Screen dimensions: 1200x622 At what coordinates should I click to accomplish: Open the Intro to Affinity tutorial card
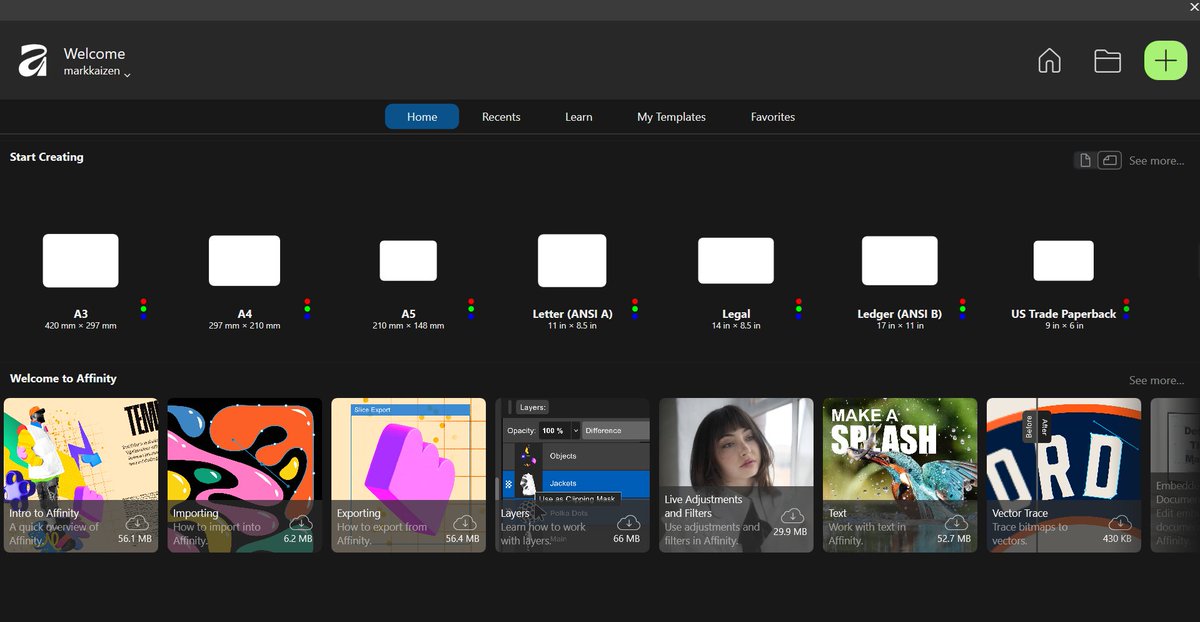(x=81, y=475)
